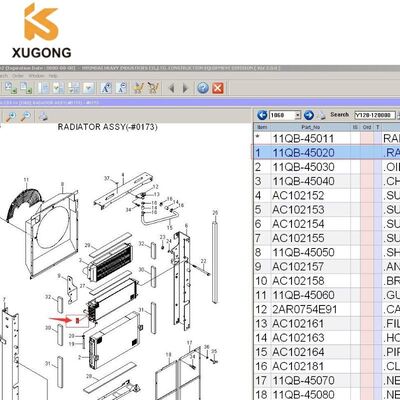Click callout number 29 on the diagram
The width and height of the screenshot is (400, 400).
pos(88,246)
